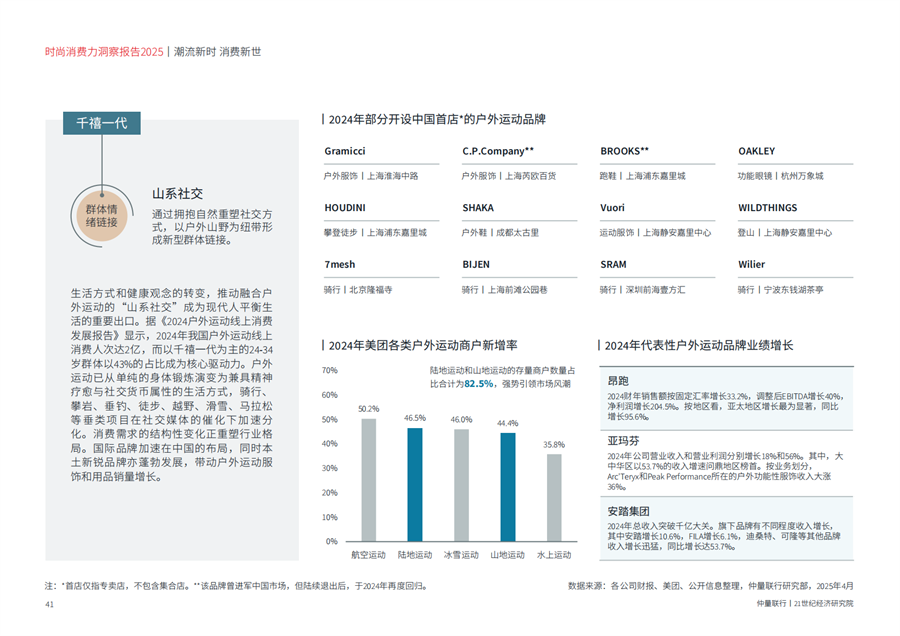This screenshot has width=900, height=636.
Task: Click the "70%" y-axis tick label
Action: pos(330,371)
